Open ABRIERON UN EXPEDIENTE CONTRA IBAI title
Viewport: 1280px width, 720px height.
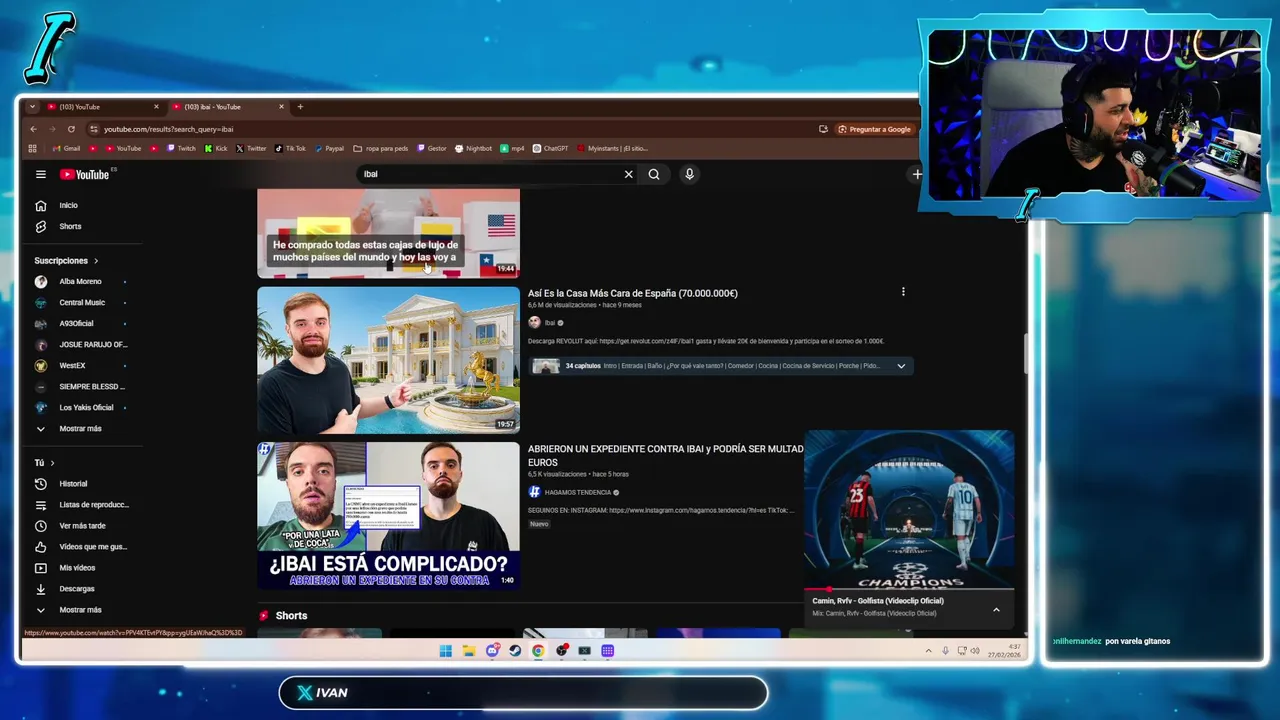tap(665, 455)
